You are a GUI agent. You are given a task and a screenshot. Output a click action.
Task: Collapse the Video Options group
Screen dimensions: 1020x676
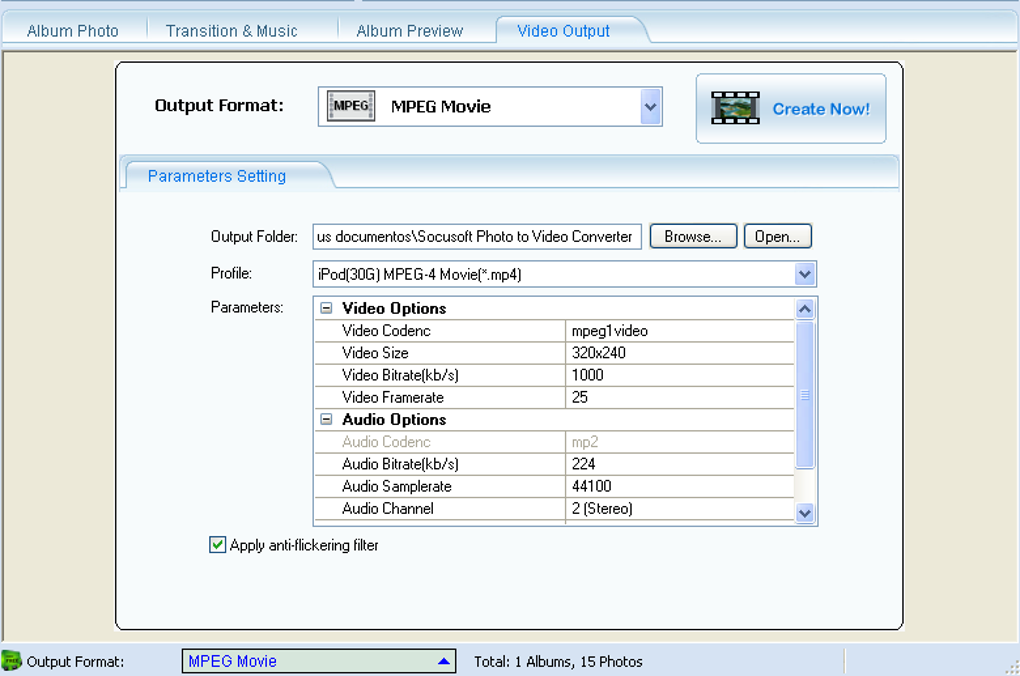click(326, 309)
